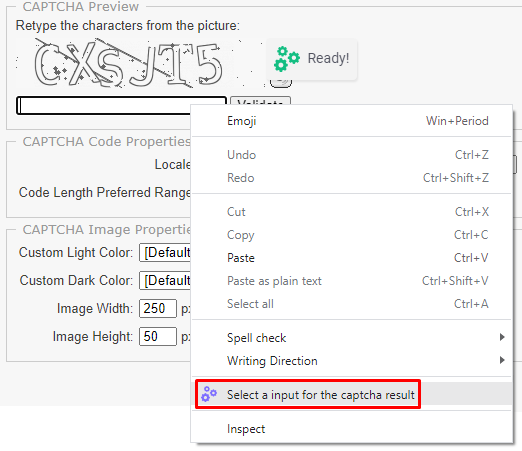Viewport: 522px width, 451px height.
Task: Click the Custom Dark Color field
Action: (x=165, y=280)
